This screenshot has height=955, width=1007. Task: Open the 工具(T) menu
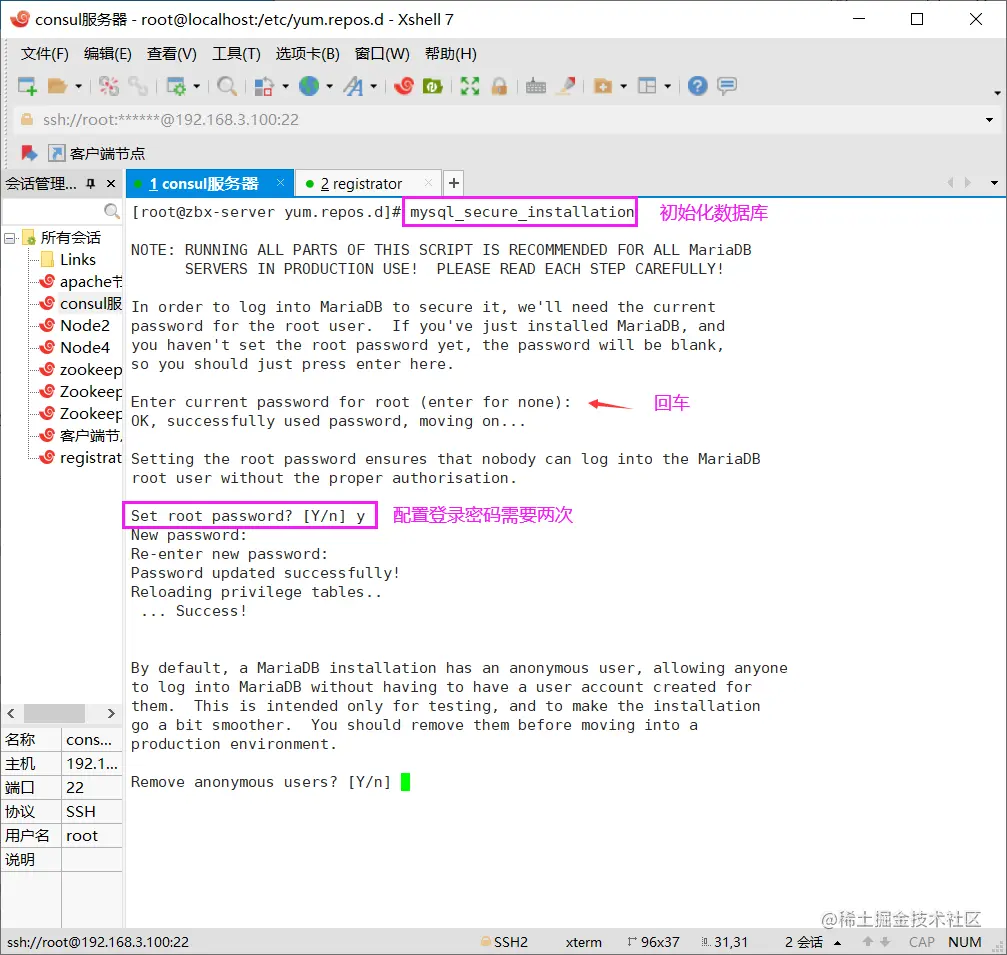pos(236,54)
